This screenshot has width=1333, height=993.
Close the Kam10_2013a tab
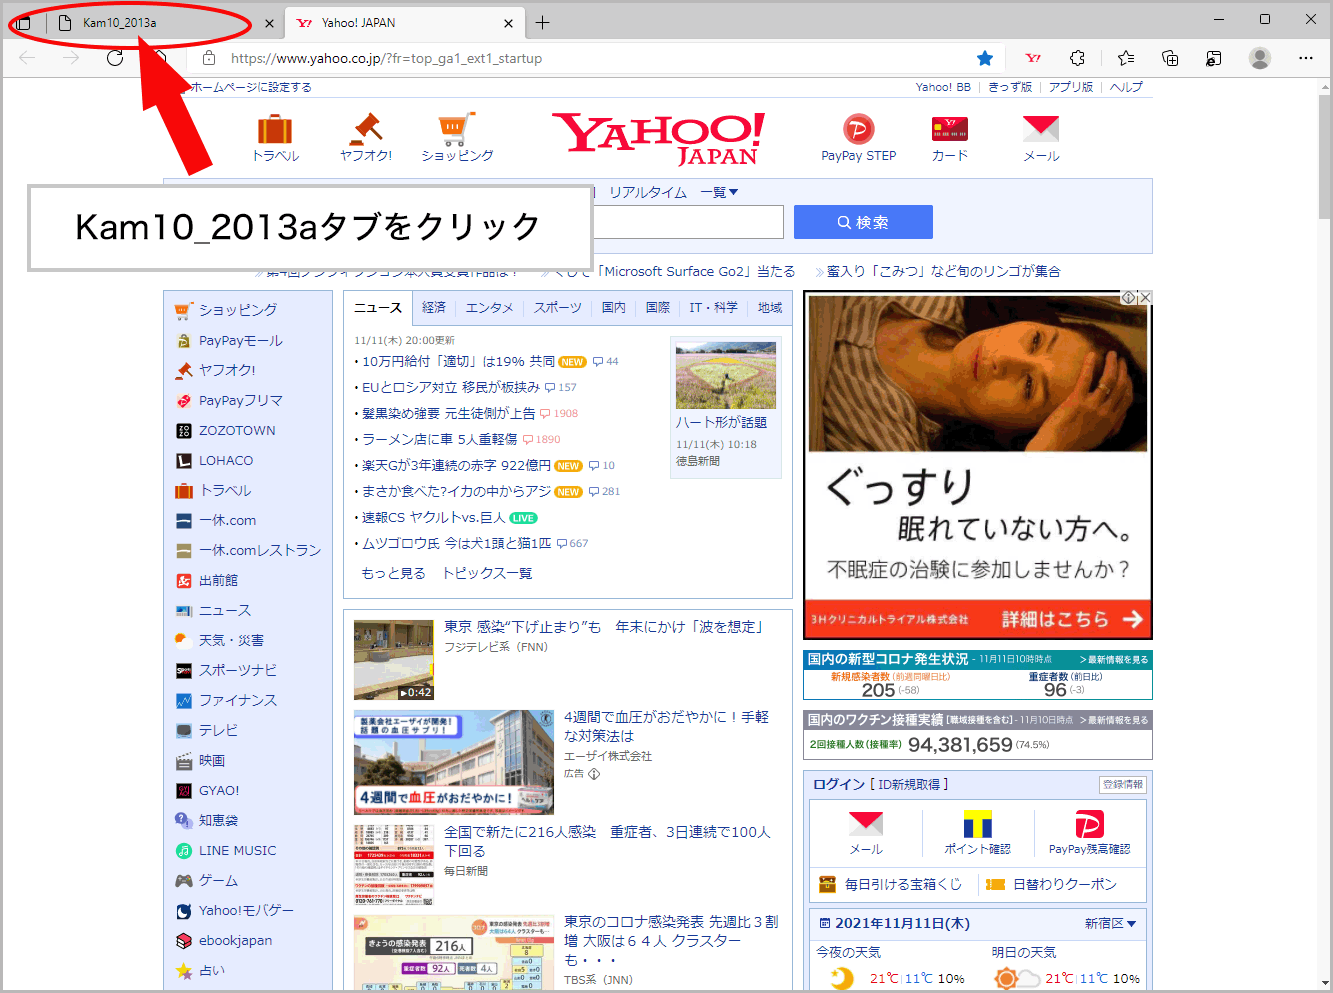[x=269, y=23]
